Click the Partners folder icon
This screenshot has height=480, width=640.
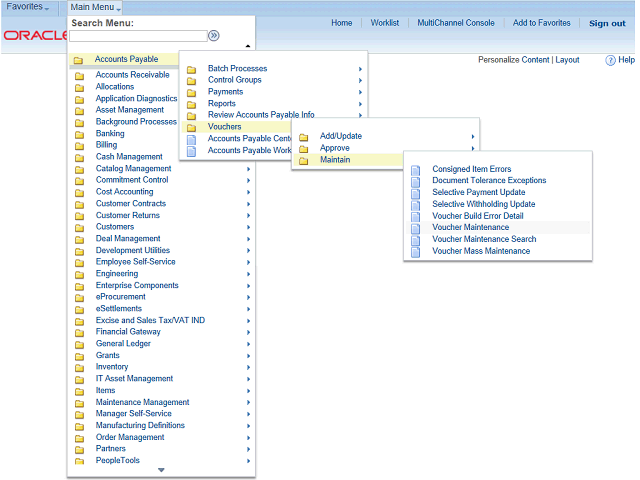coord(80,450)
